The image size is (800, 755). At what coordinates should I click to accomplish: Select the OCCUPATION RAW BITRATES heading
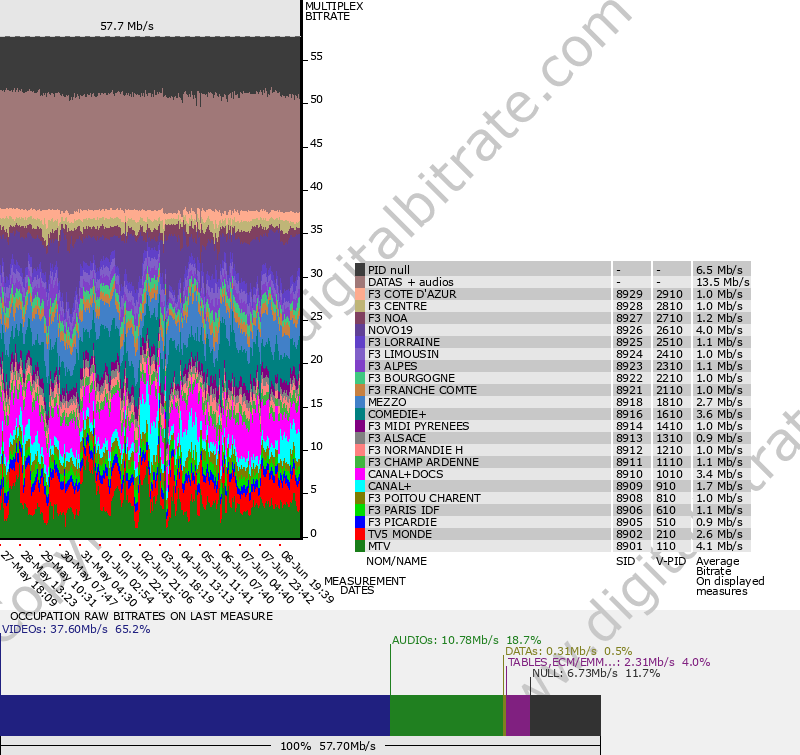pyautogui.click(x=141, y=616)
